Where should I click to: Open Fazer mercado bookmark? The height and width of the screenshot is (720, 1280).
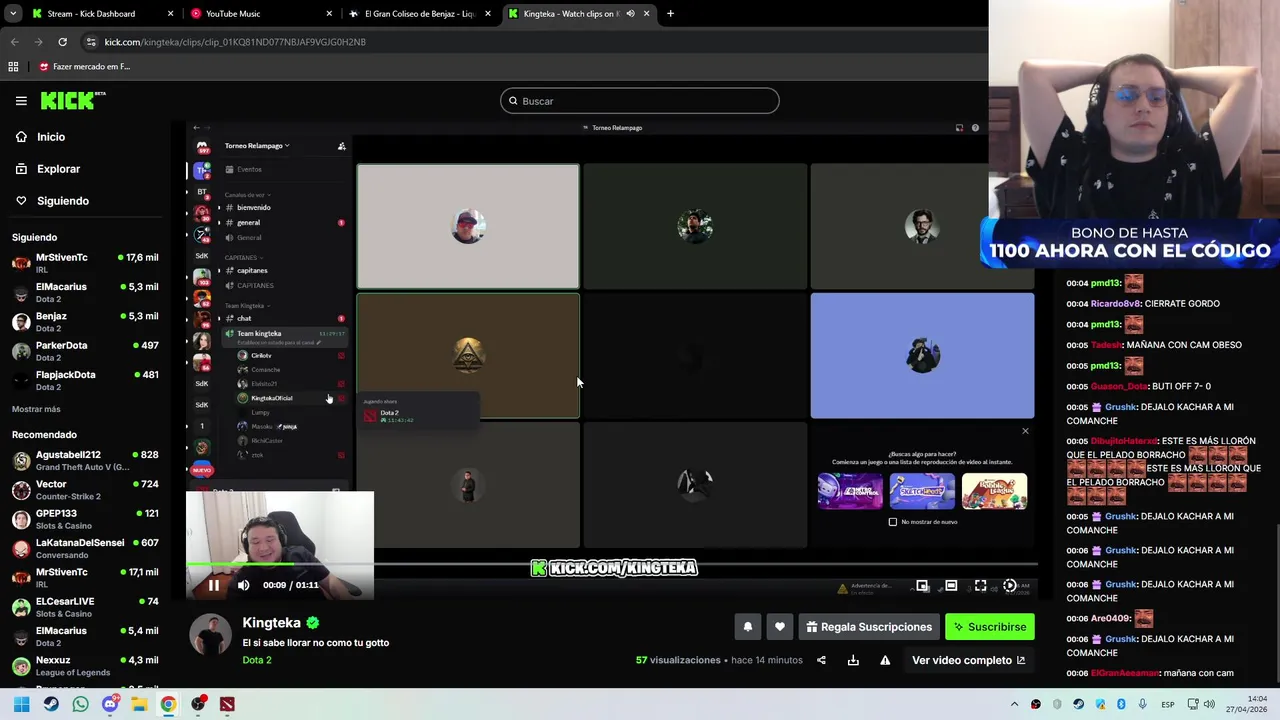point(84,67)
